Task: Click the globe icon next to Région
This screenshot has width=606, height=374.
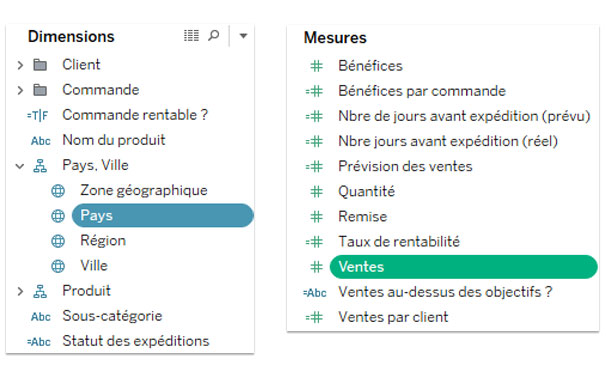Action: [58, 241]
